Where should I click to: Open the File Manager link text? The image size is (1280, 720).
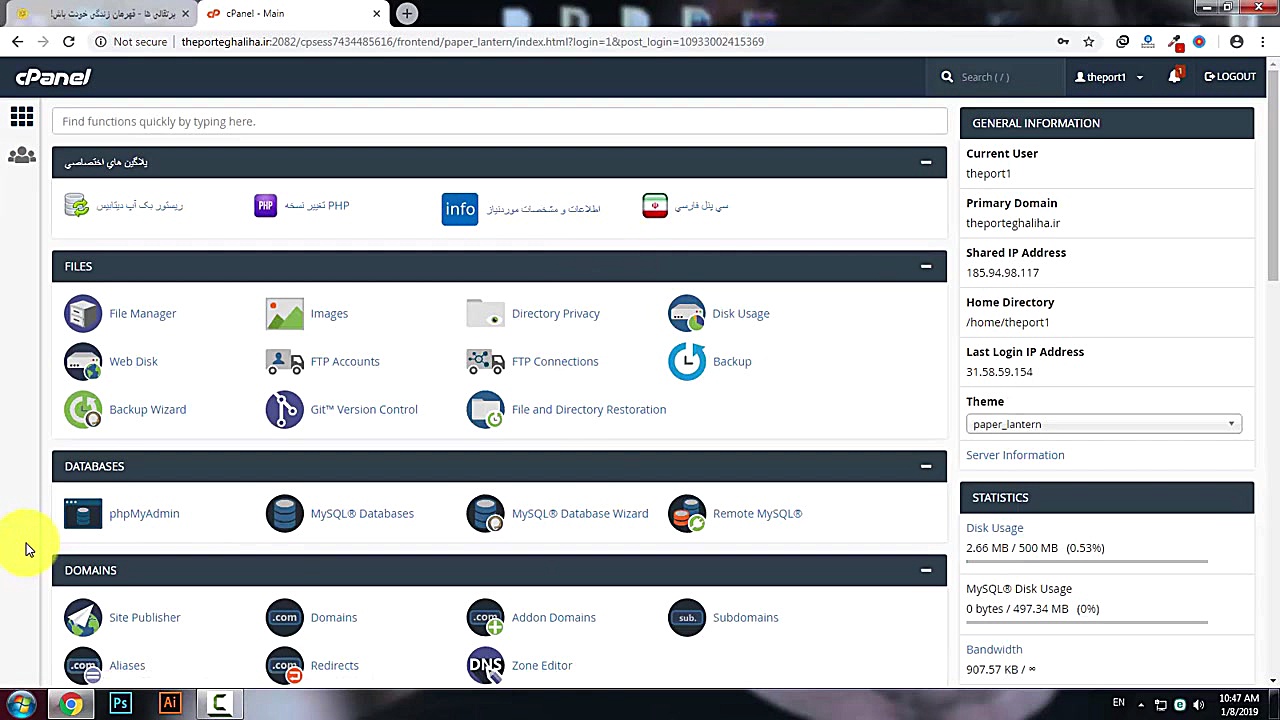click(x=142, y=314)
